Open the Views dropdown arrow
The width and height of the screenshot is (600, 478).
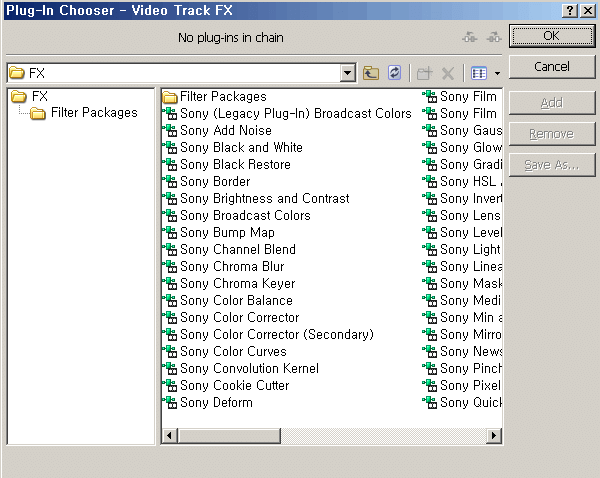coord(497,73)
